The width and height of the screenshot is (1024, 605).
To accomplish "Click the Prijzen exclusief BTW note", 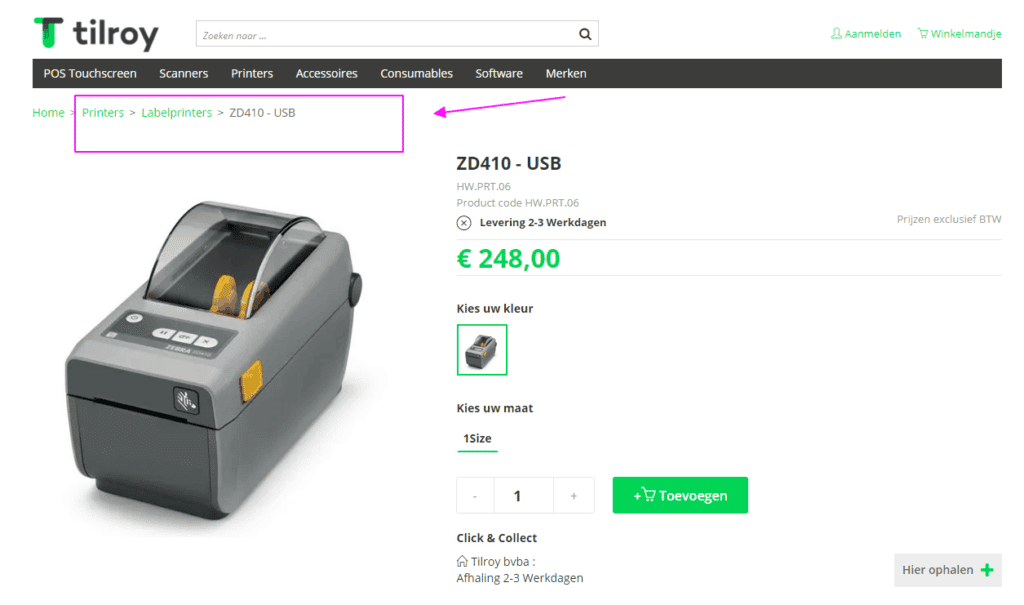I will coord(949,219).
